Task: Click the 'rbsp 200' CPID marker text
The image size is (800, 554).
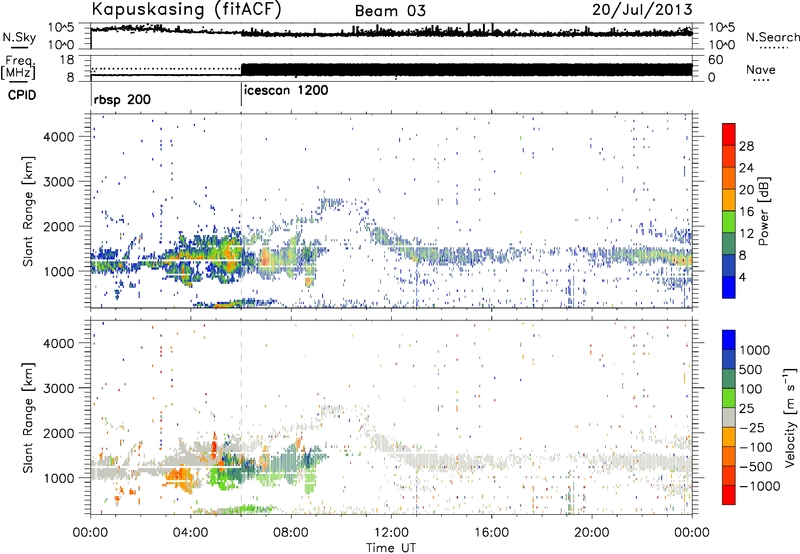Action: point(122,99)
